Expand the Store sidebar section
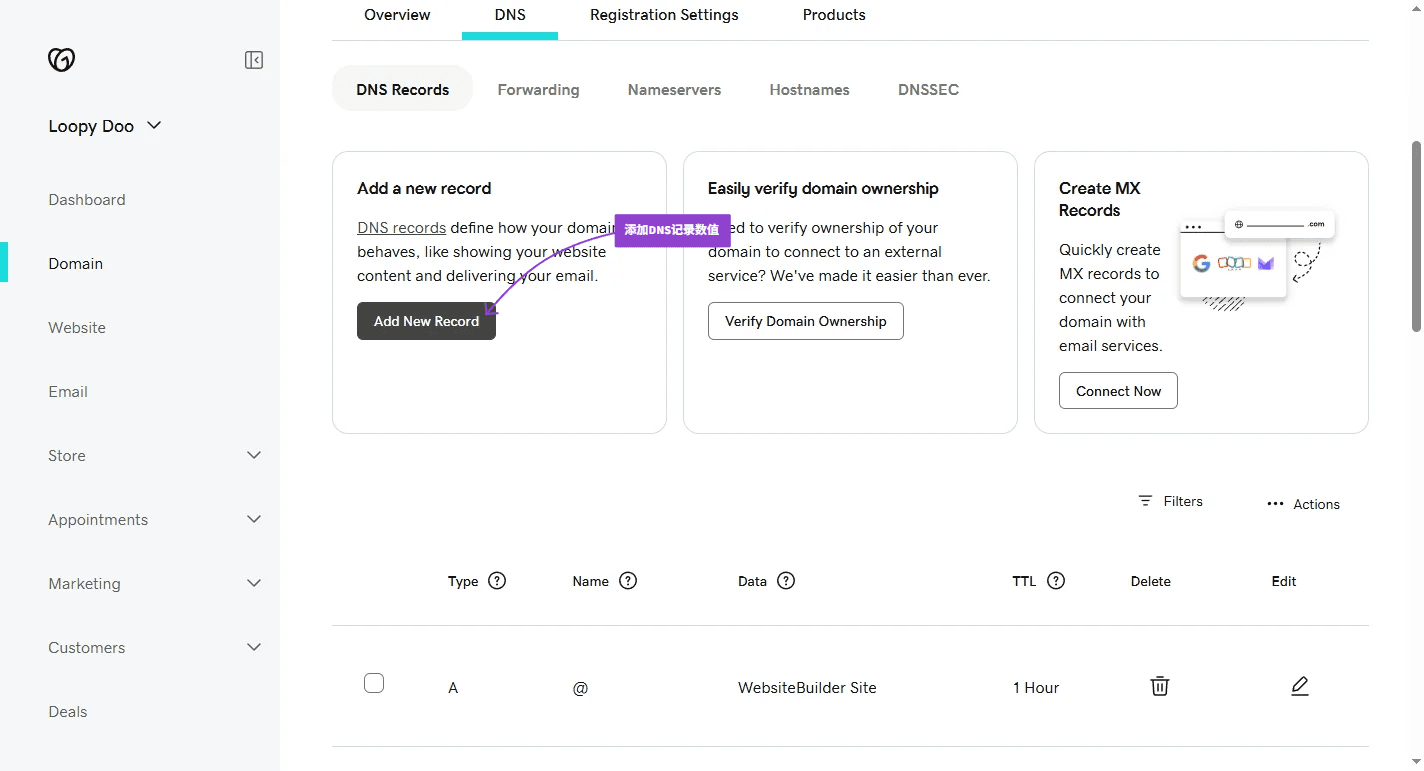 254,455
